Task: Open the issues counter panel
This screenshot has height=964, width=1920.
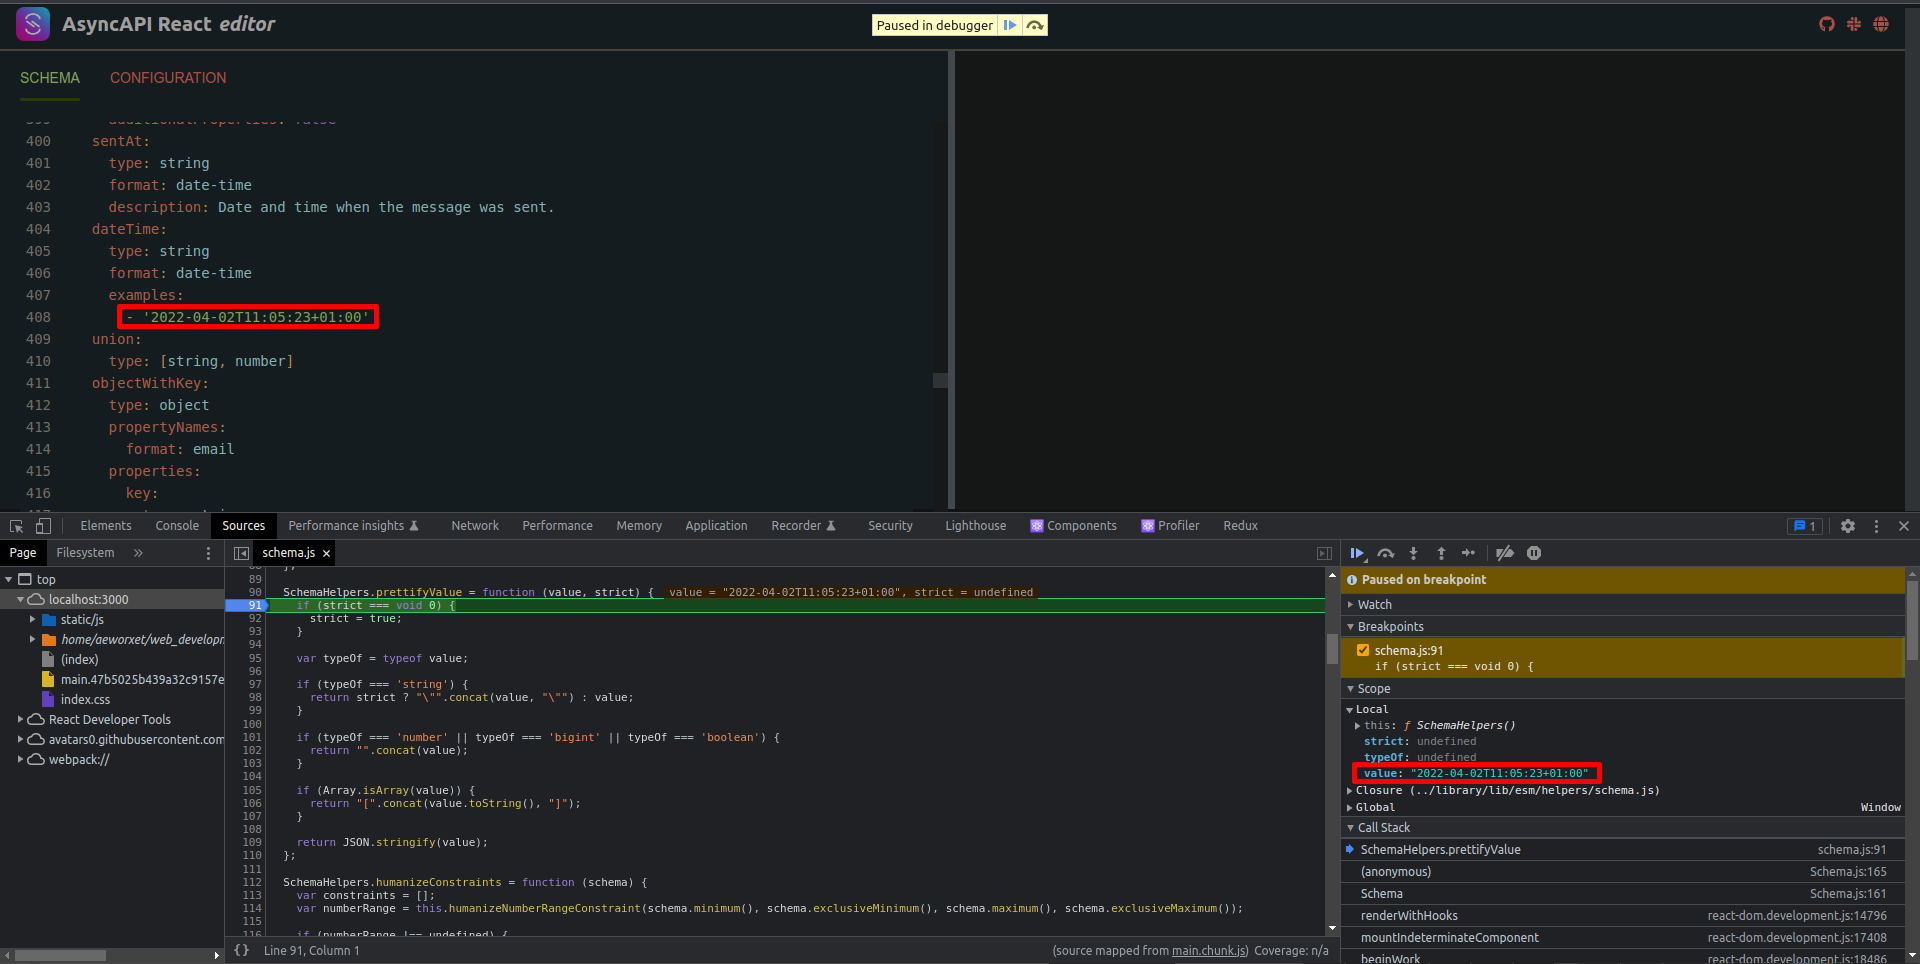Action: [1804, 525]
